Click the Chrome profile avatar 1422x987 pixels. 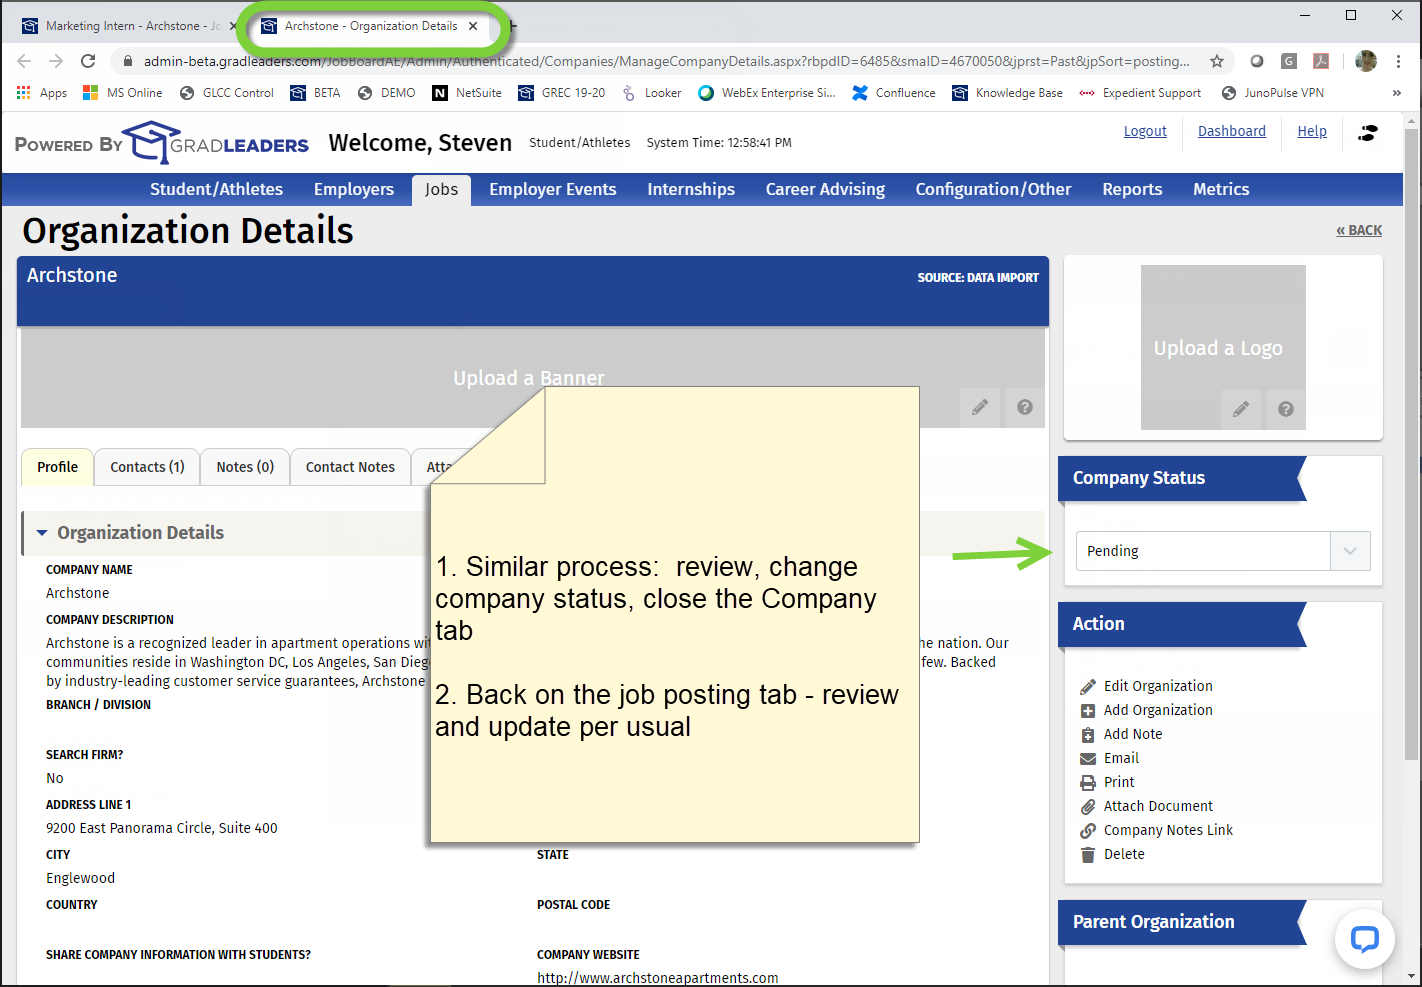click(x=1366, y=61)
